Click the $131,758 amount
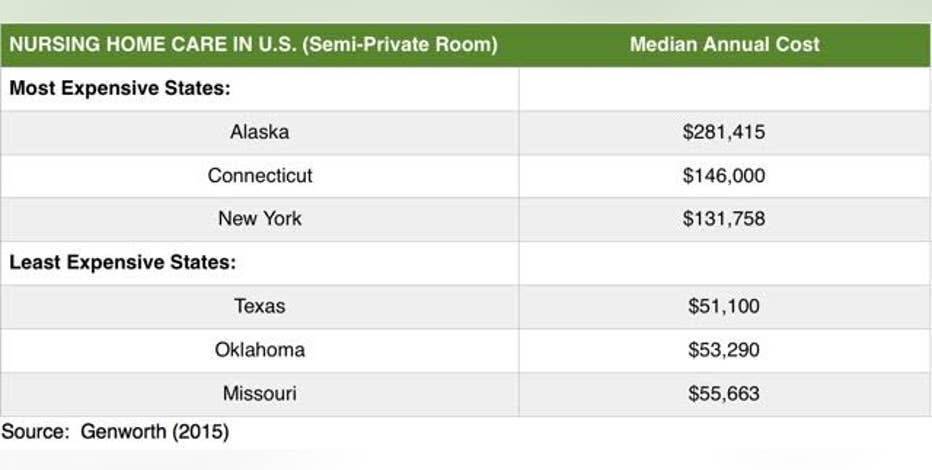 tap(724, 219)
